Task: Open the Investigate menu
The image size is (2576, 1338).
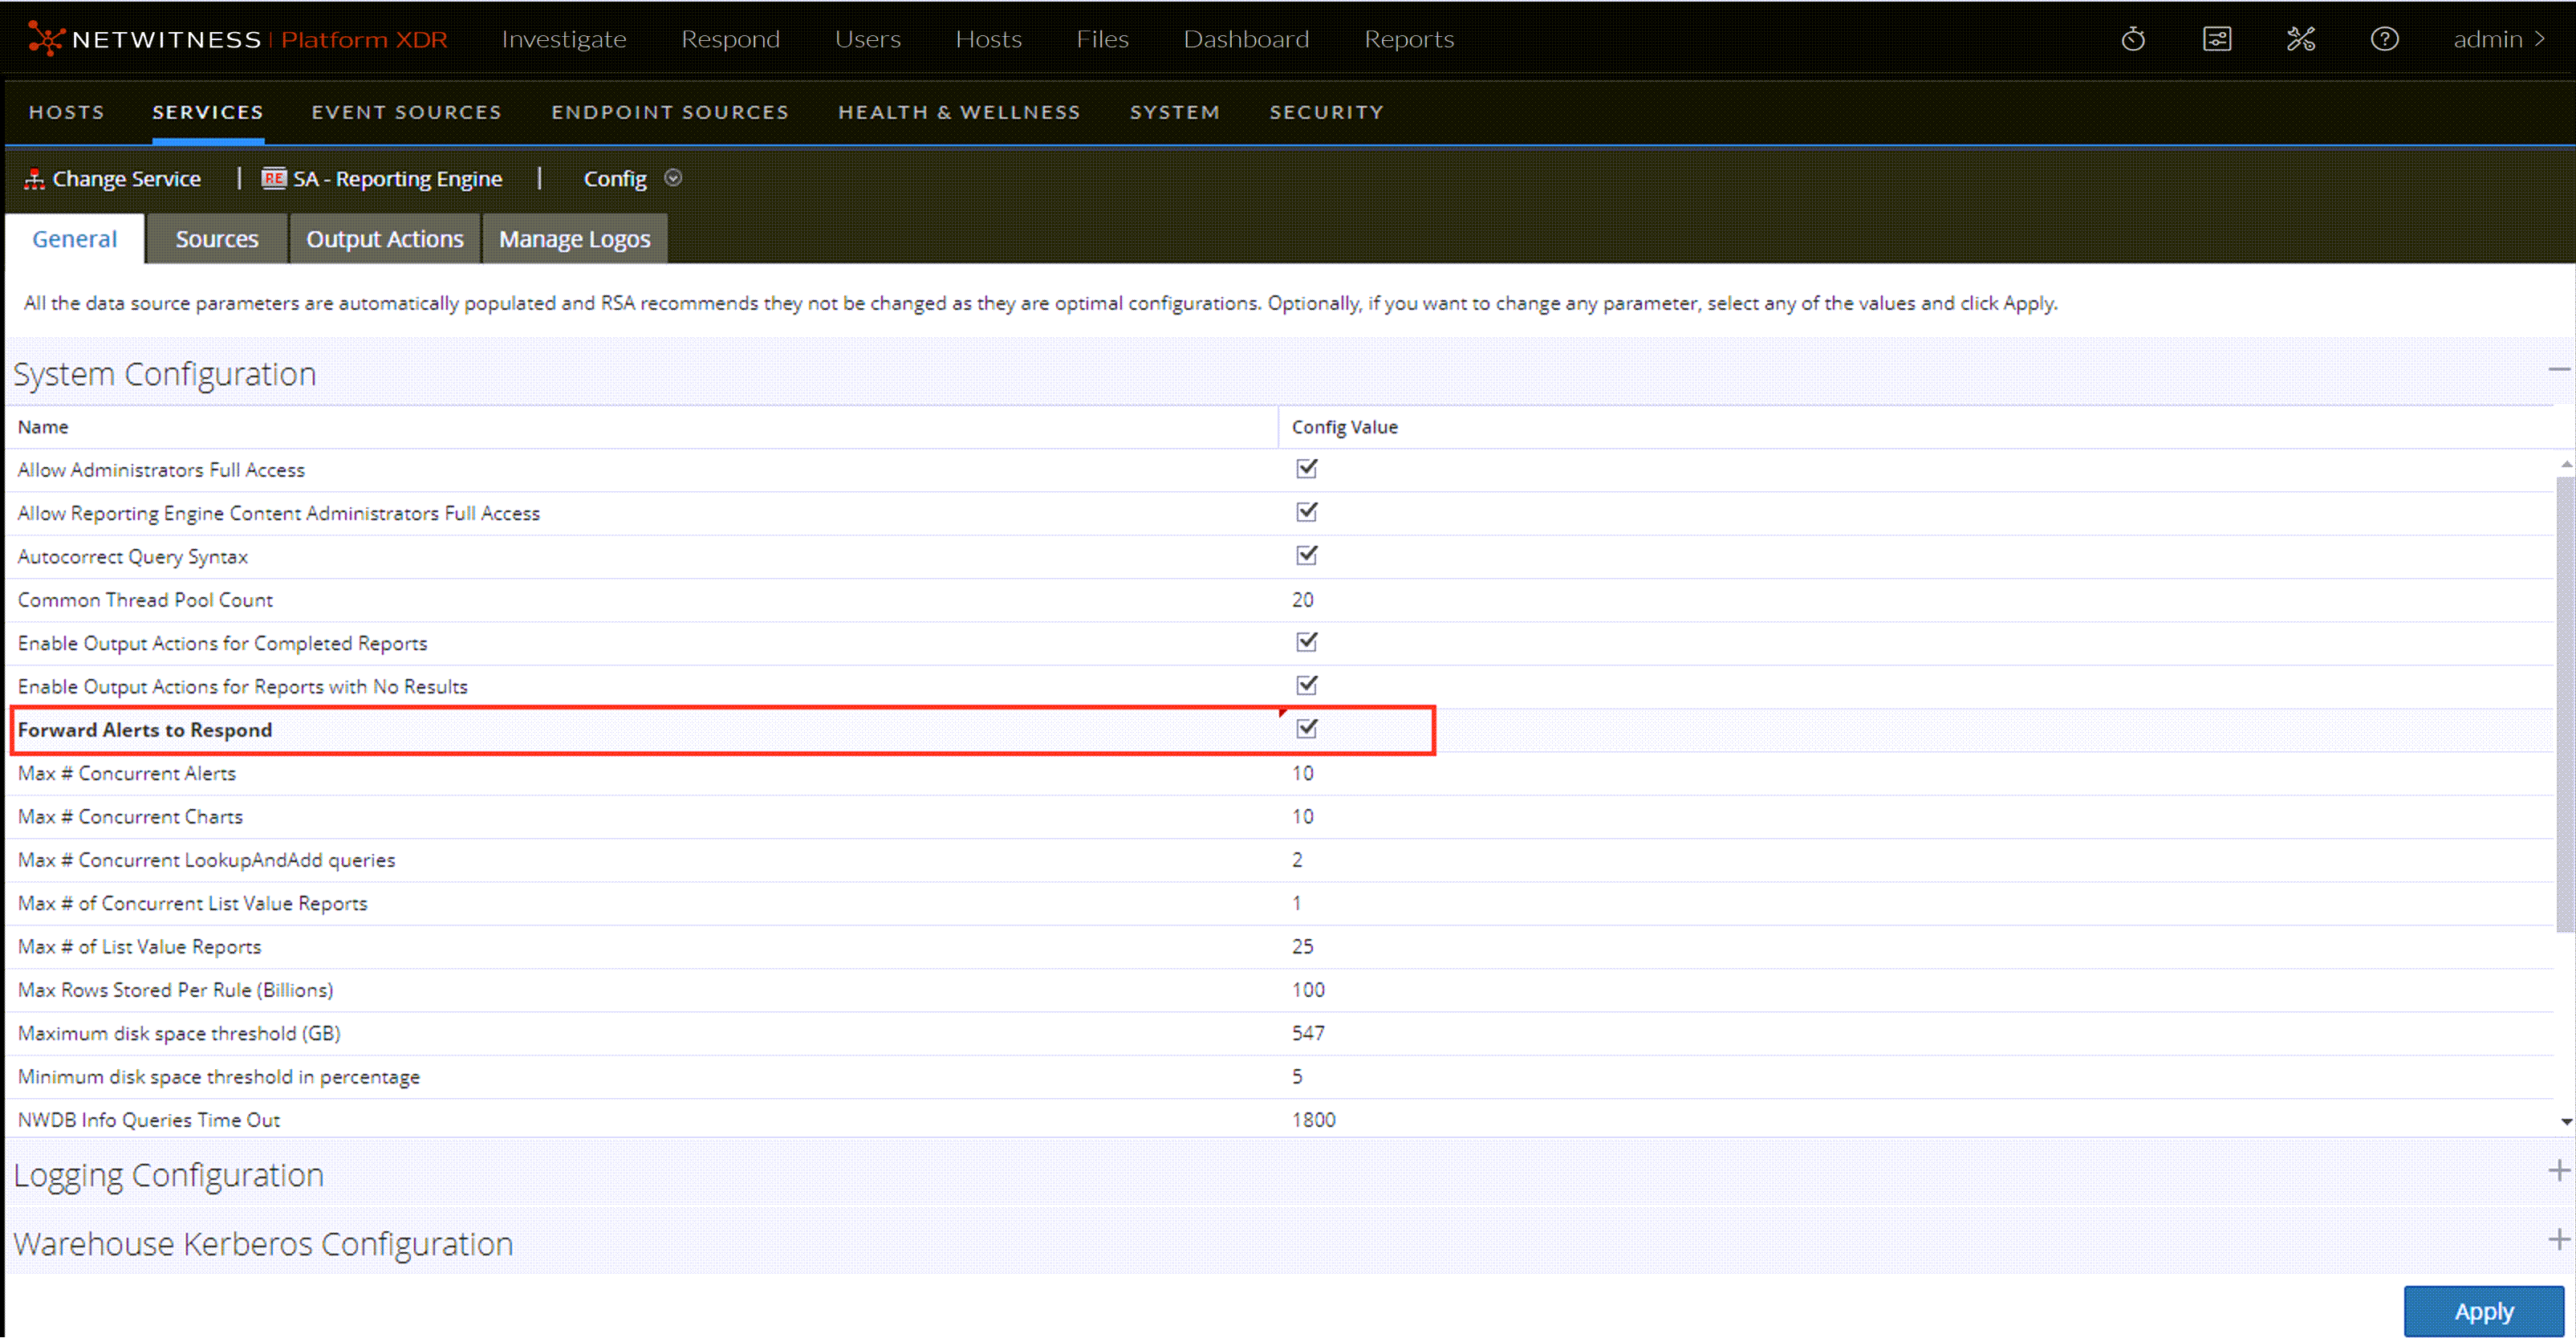Action: pos(564,39)
